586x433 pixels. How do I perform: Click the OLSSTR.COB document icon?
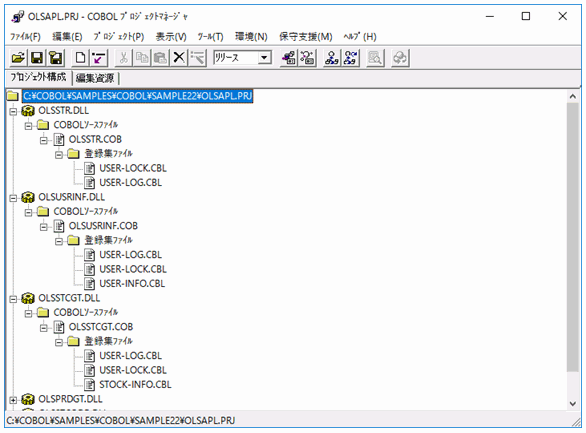click(x=59, y=140)
